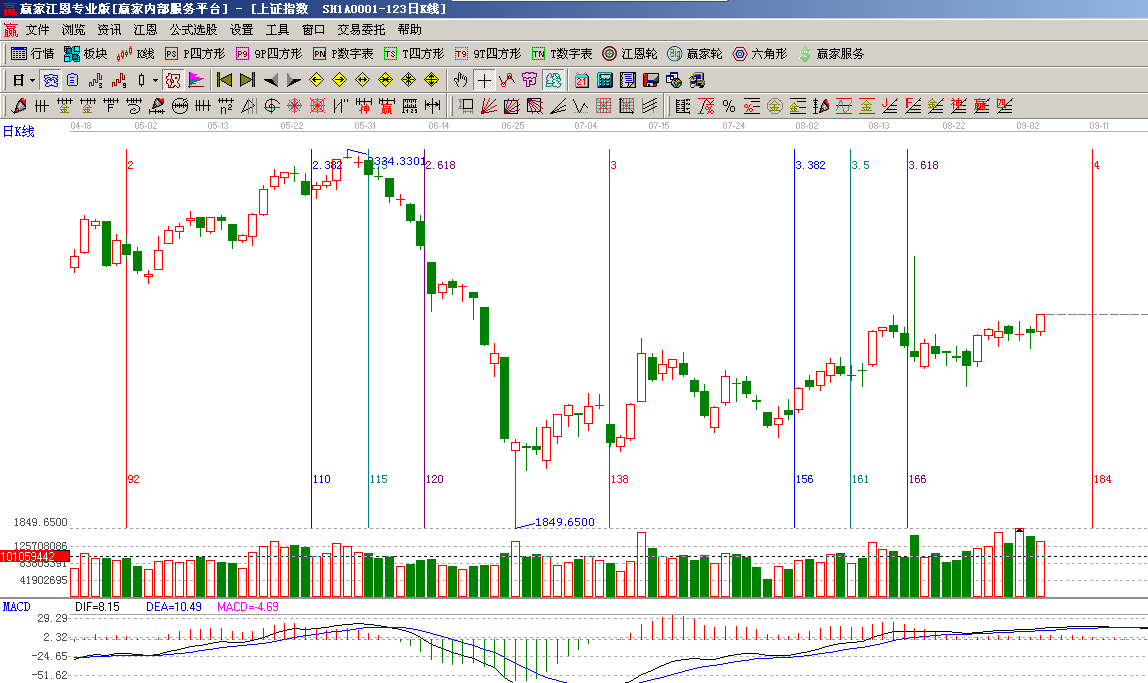The image size is (1148, 683).
Task: Toggle the pressed green 线 toolbar button
Action: [x=553, y=80]
